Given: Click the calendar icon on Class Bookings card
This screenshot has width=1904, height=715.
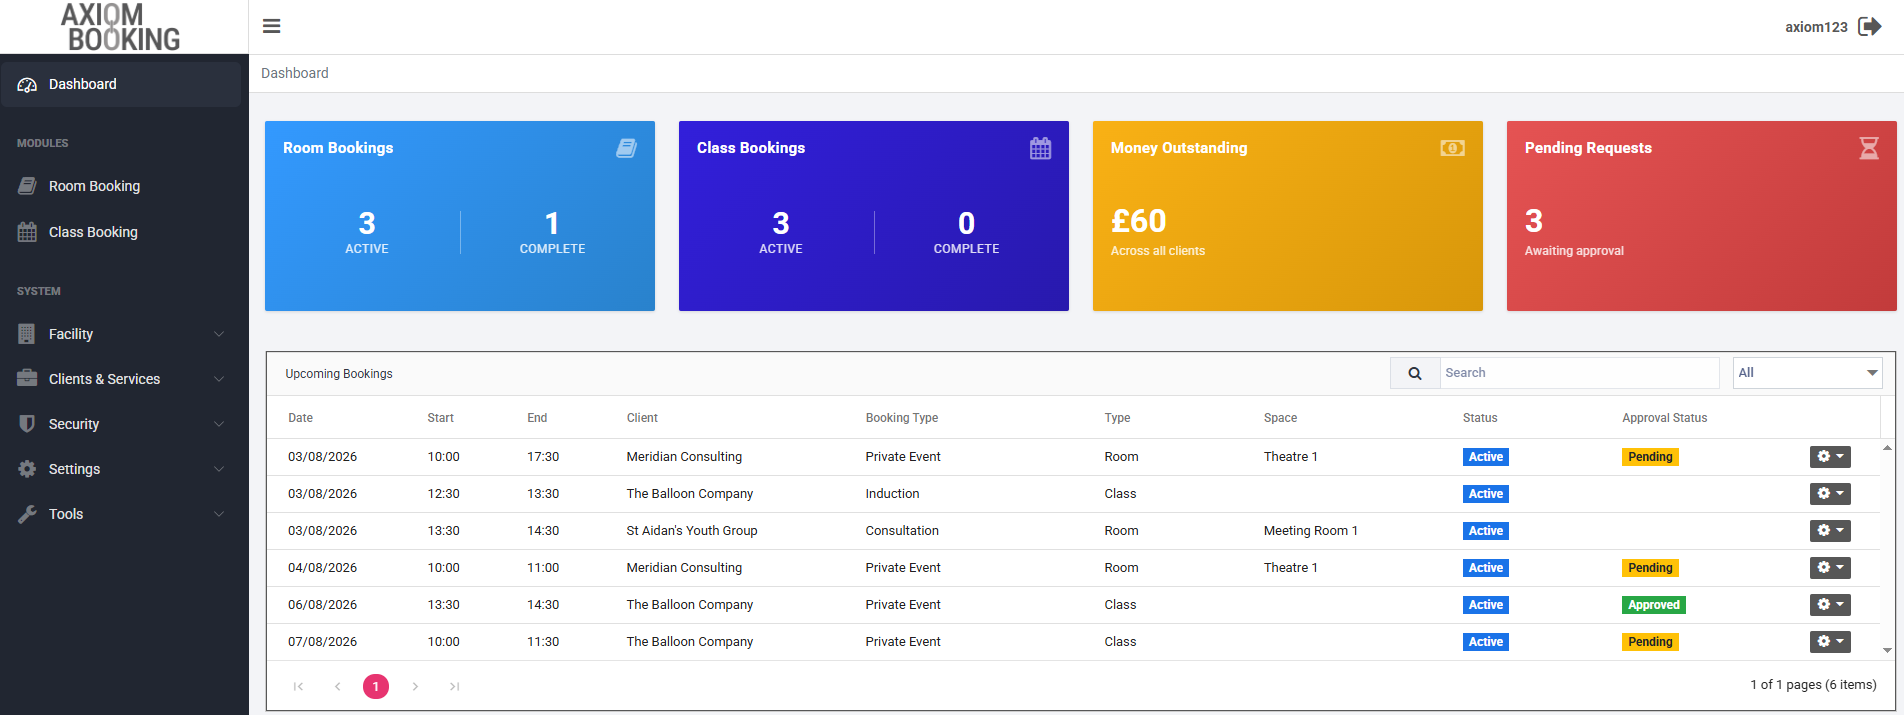Looking at the screenshot, I should [1040, 148].
